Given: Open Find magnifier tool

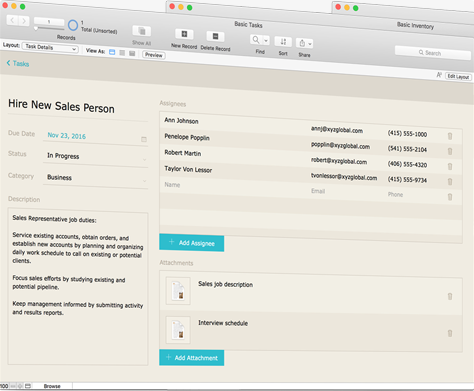Looking at the screenshot, I should click(256, 40).
